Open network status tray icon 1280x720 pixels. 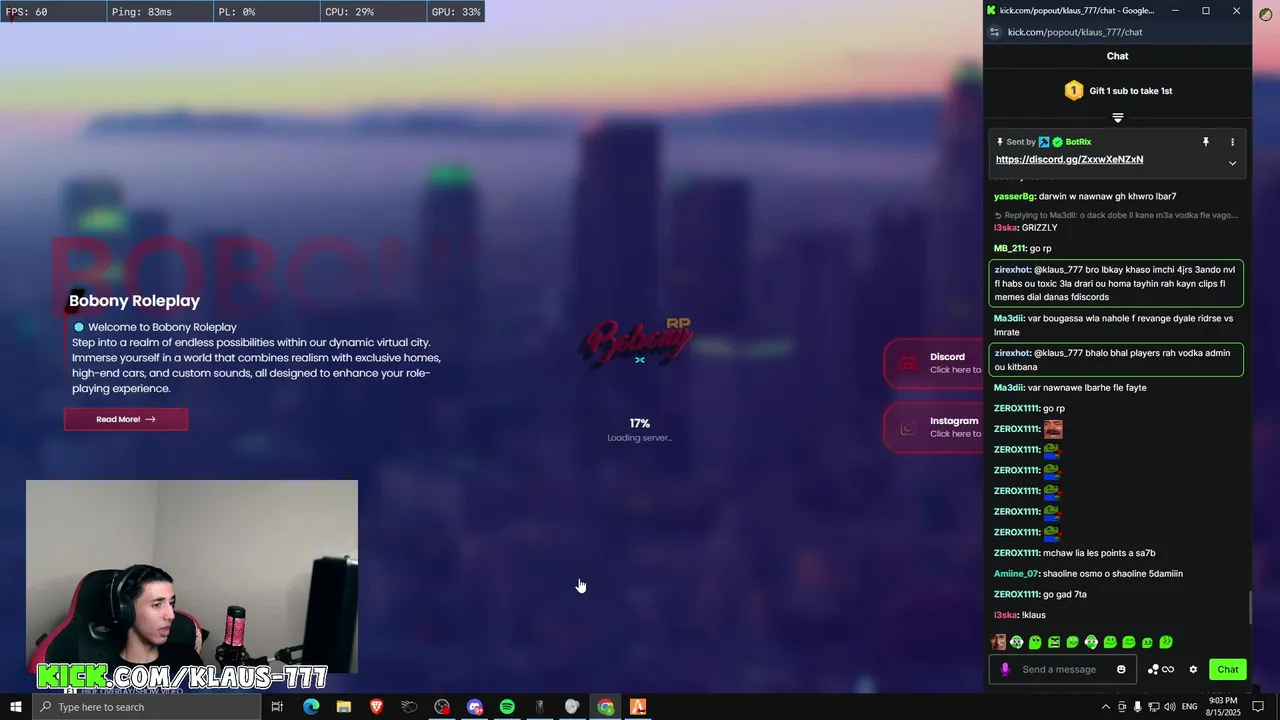1154,707
